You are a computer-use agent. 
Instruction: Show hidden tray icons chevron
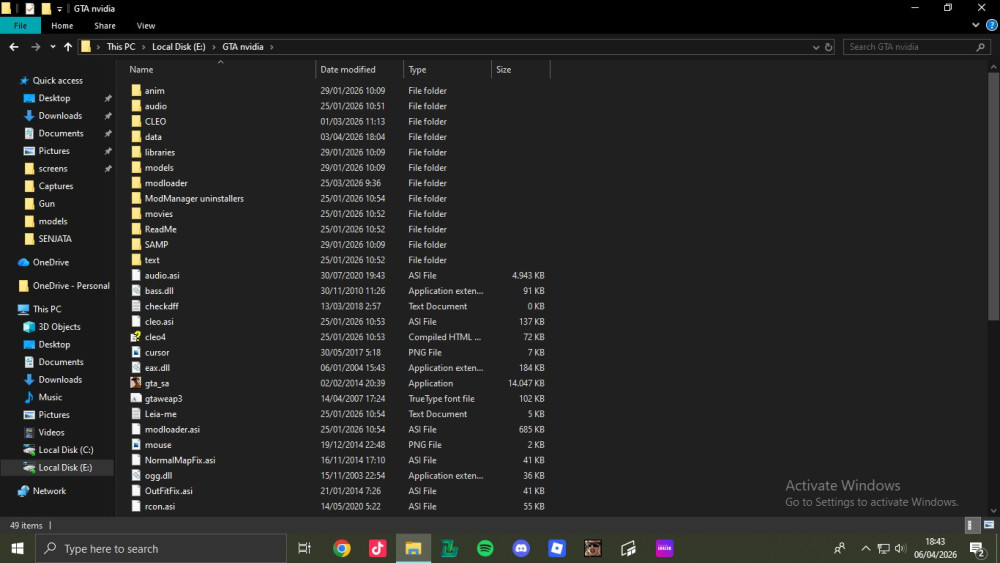865,548
